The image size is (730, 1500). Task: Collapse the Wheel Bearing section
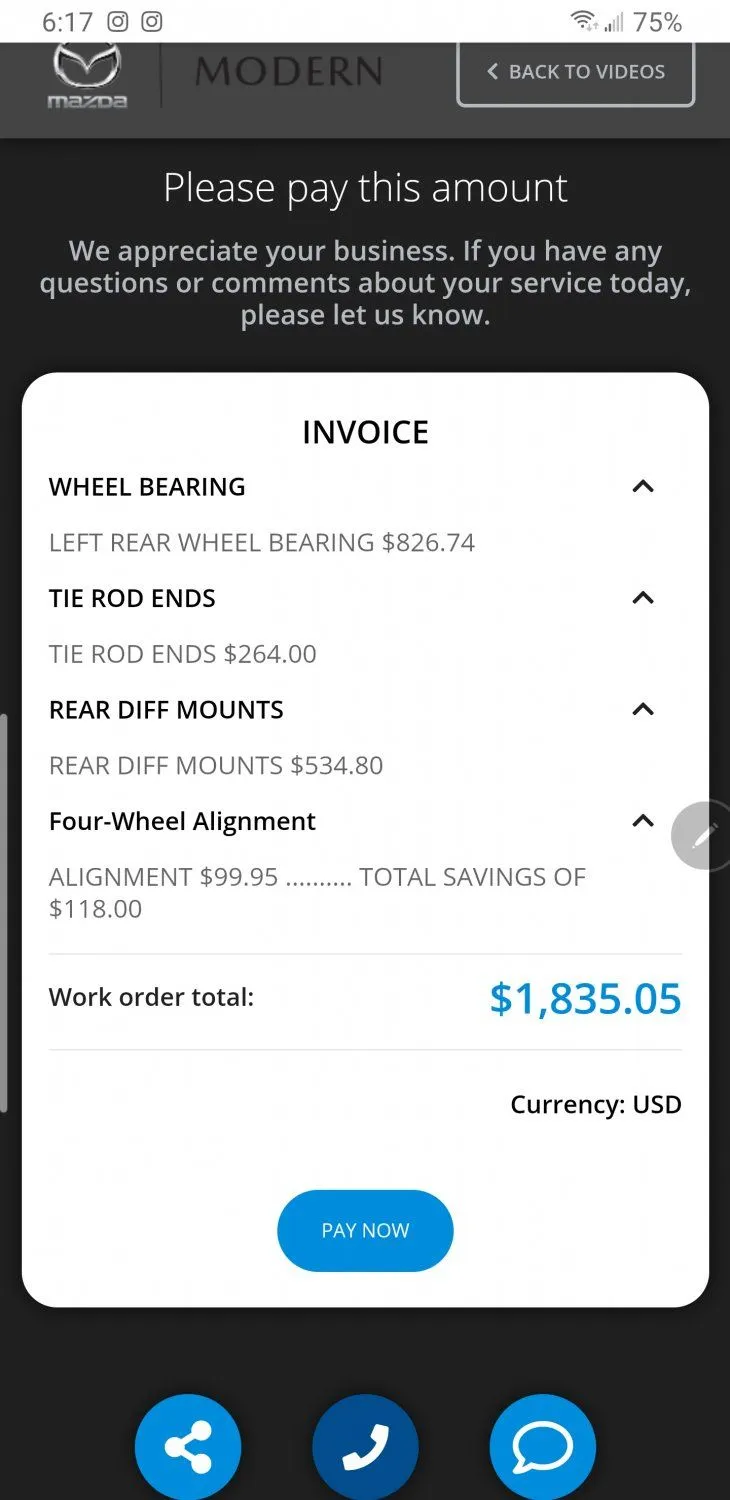click(643, 487)
